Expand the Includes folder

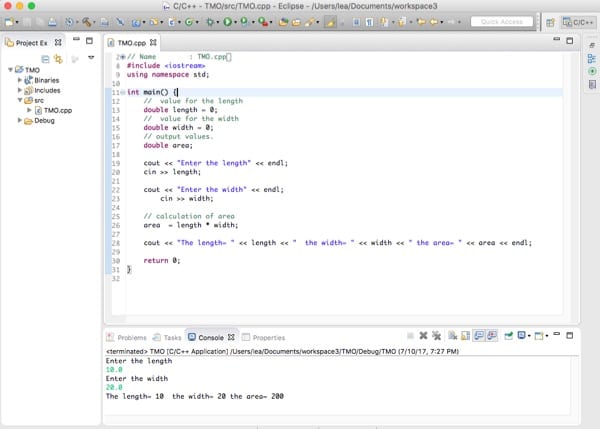[20, 90]
